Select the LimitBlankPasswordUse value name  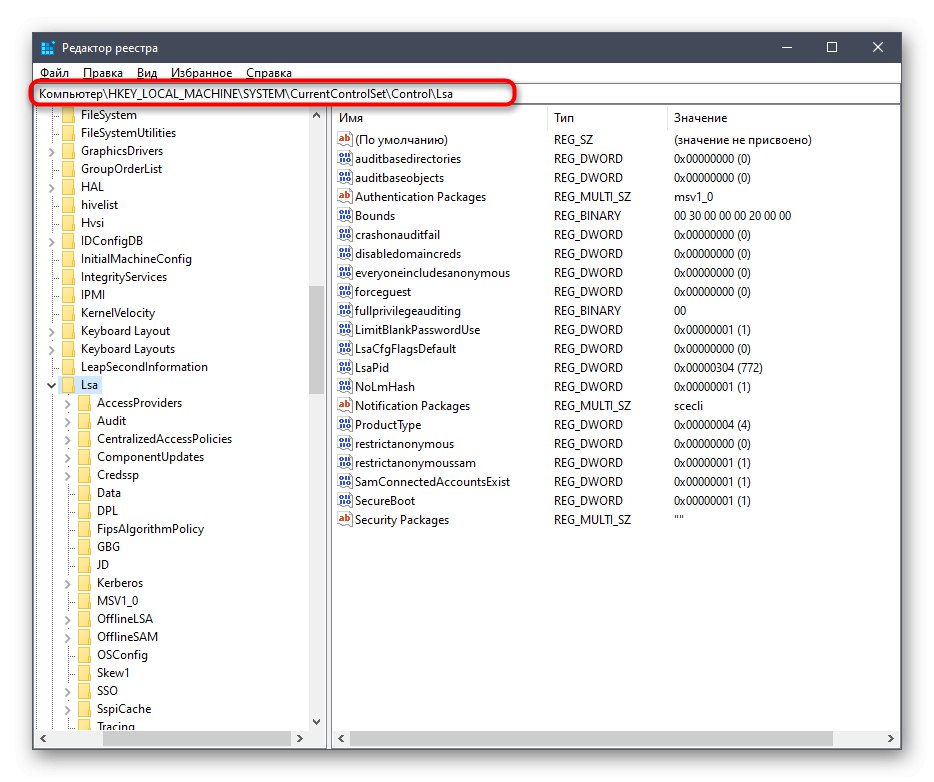417,329
